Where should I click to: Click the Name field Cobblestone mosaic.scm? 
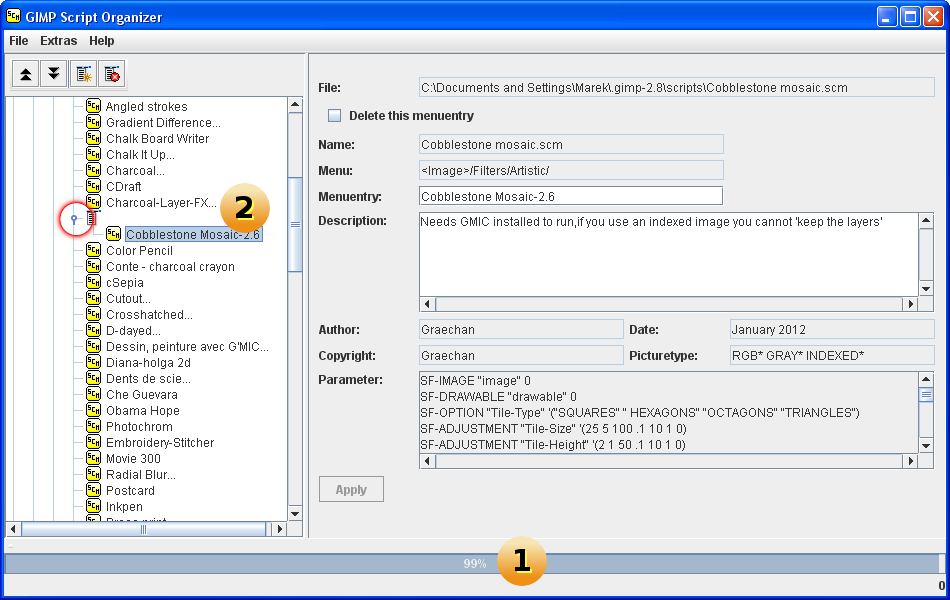click(571, 144)
